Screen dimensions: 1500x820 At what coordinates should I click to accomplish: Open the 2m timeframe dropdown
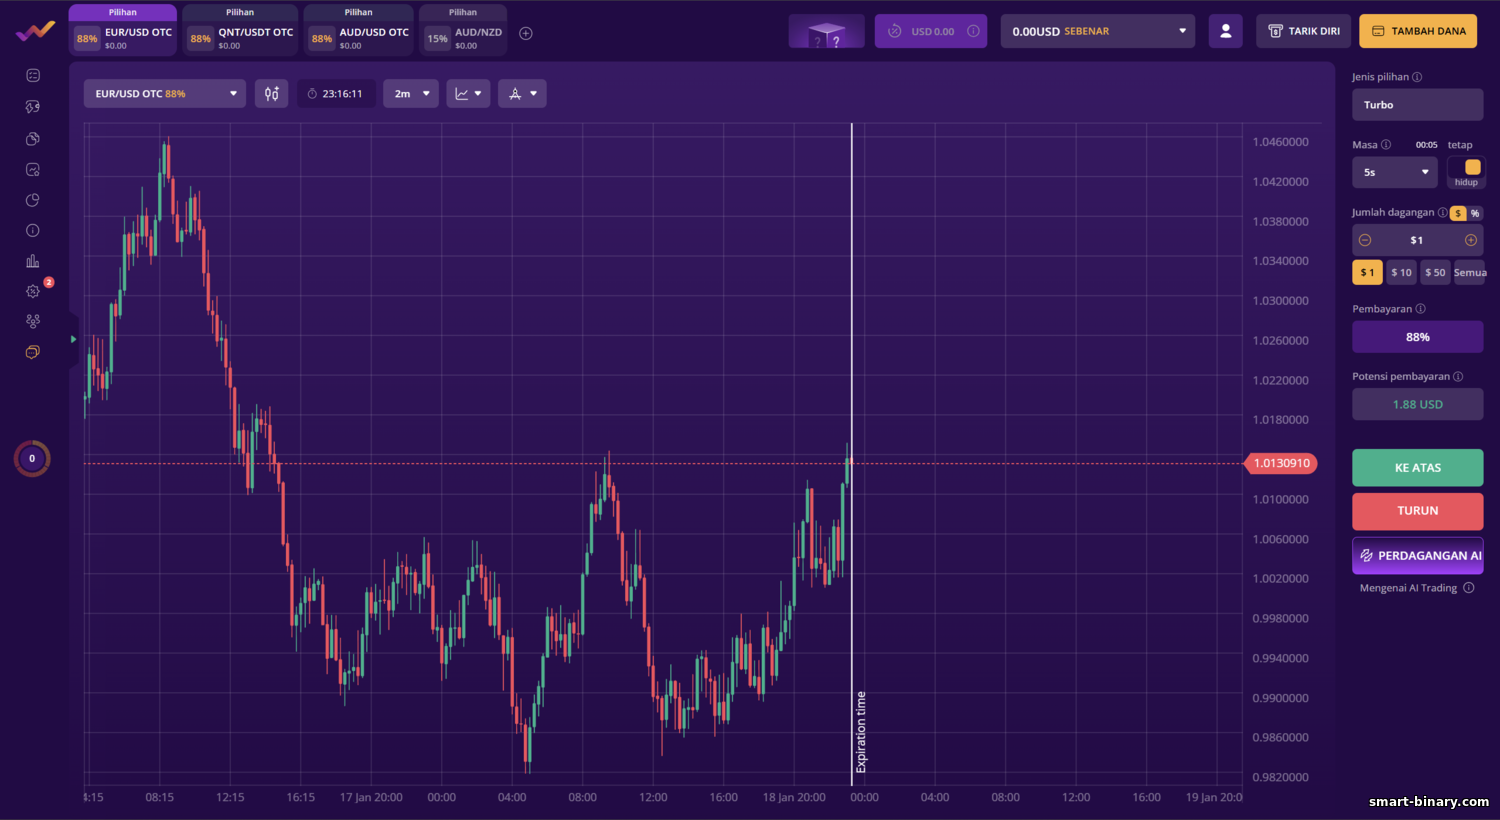(411, 94)
